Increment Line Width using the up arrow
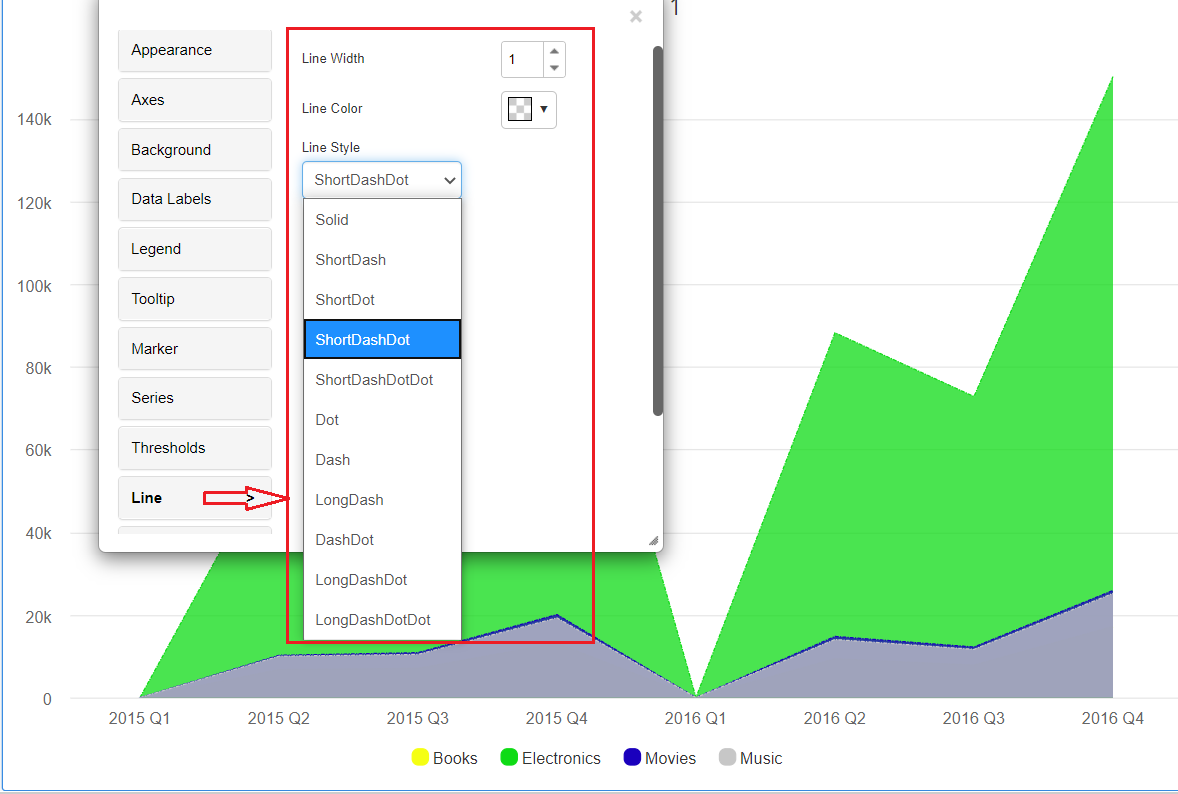1178x794 pixels. 554,52
